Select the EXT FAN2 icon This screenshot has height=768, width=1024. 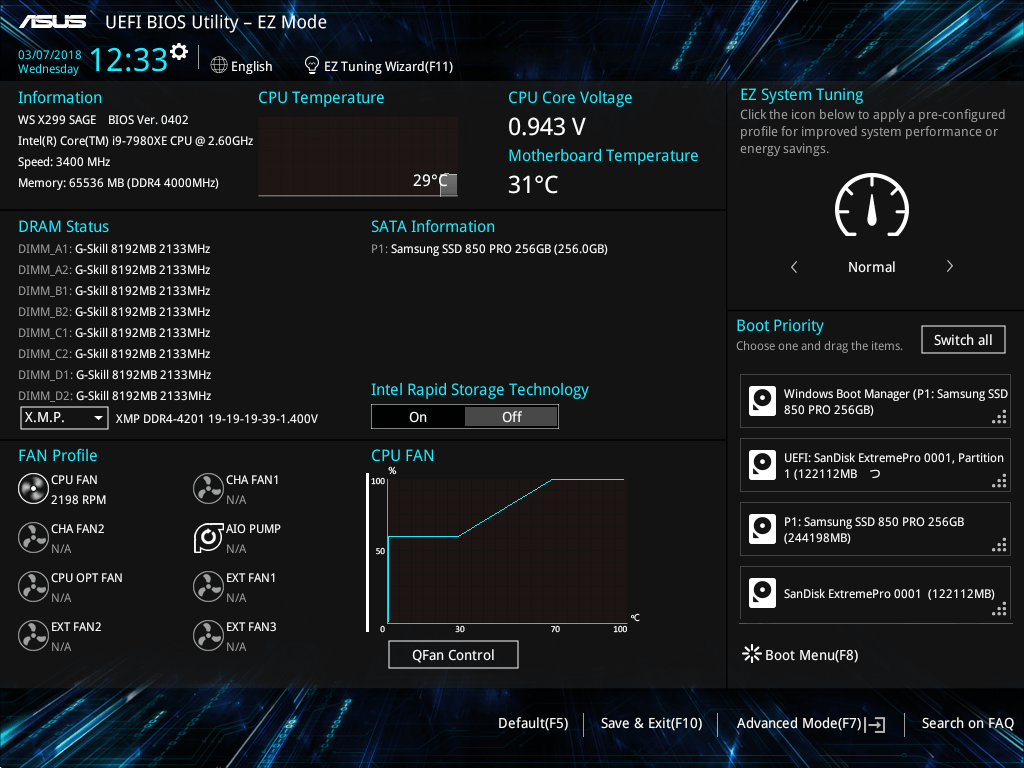(33, 635)
